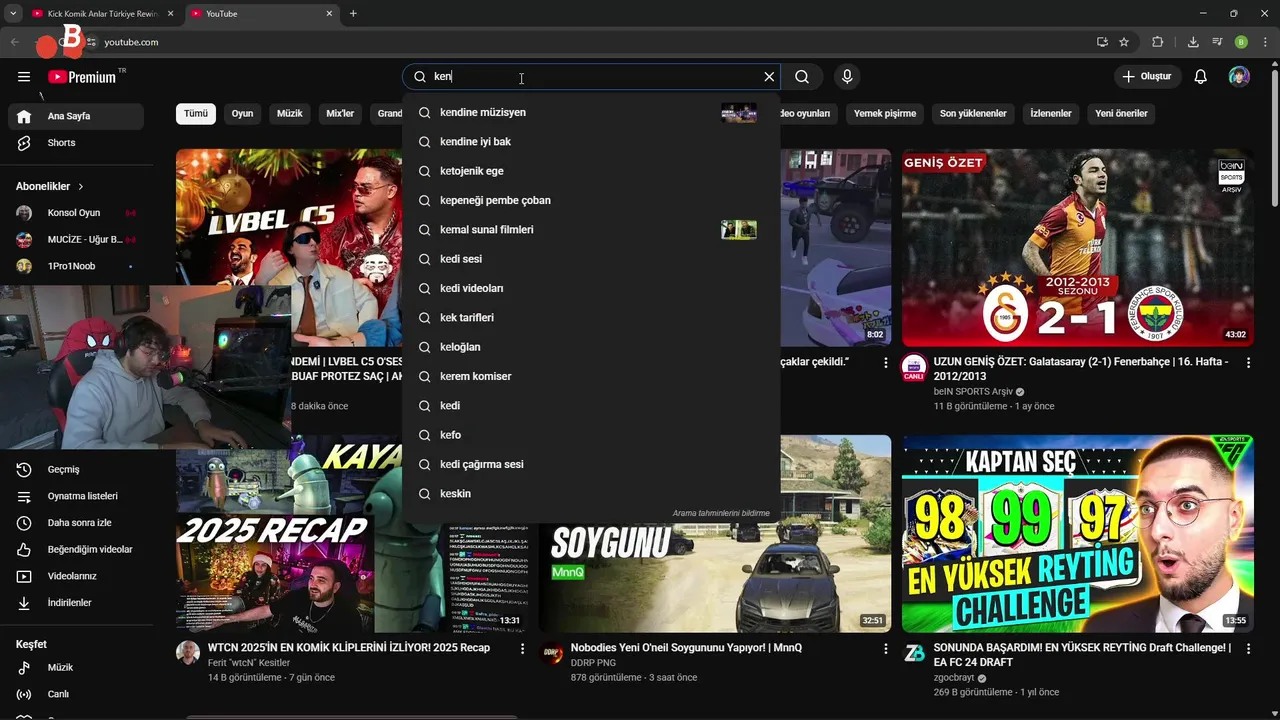Open options menu for the Galatasaray video

(1248, 363)
